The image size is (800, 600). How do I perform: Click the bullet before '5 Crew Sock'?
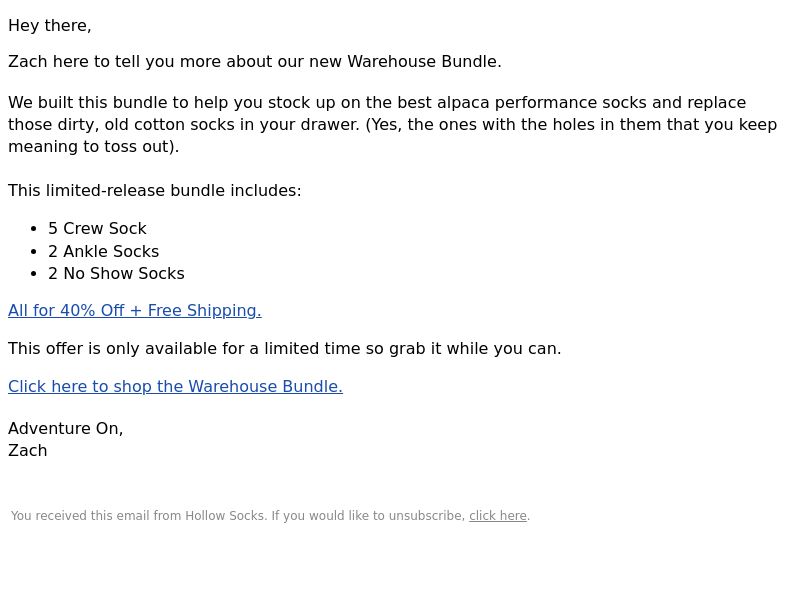(34, 229)
